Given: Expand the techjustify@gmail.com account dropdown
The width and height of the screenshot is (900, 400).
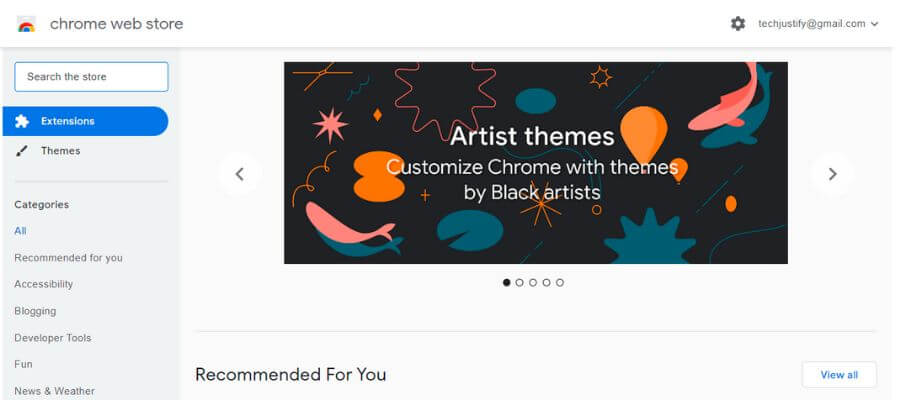Looking at the screenshot, I should 875,24.
